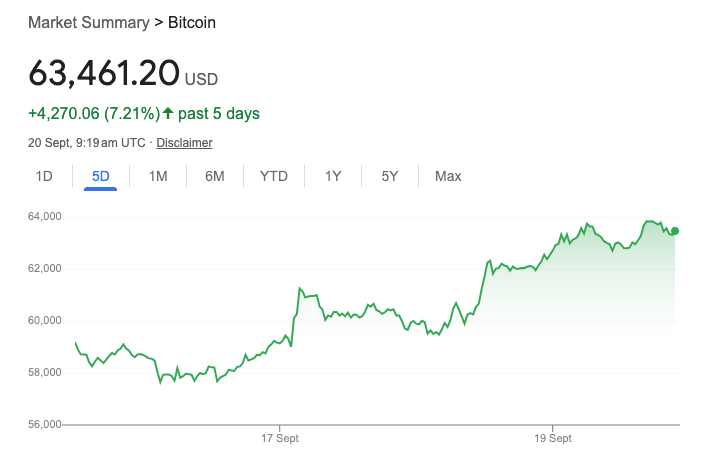The height and width of the screenshot is (451, 707).
Task: Select the 5D time range tab
Action: pos(100,176)
